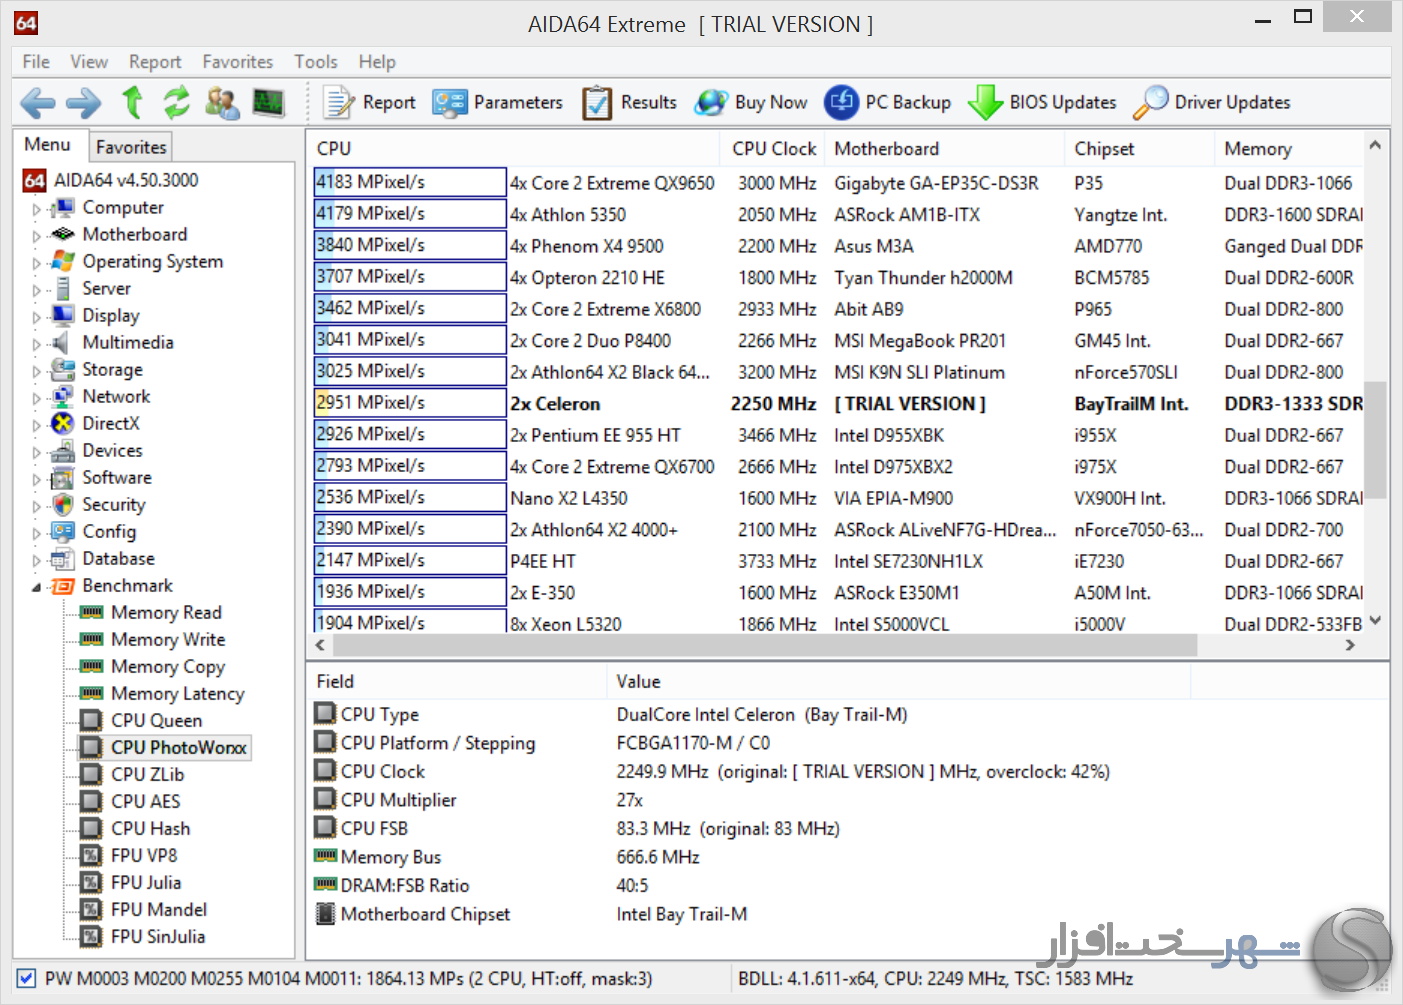Screen dimensions: 1403x1005
Task: Expand the Network tree node
Action: click(x=37, y=398)
